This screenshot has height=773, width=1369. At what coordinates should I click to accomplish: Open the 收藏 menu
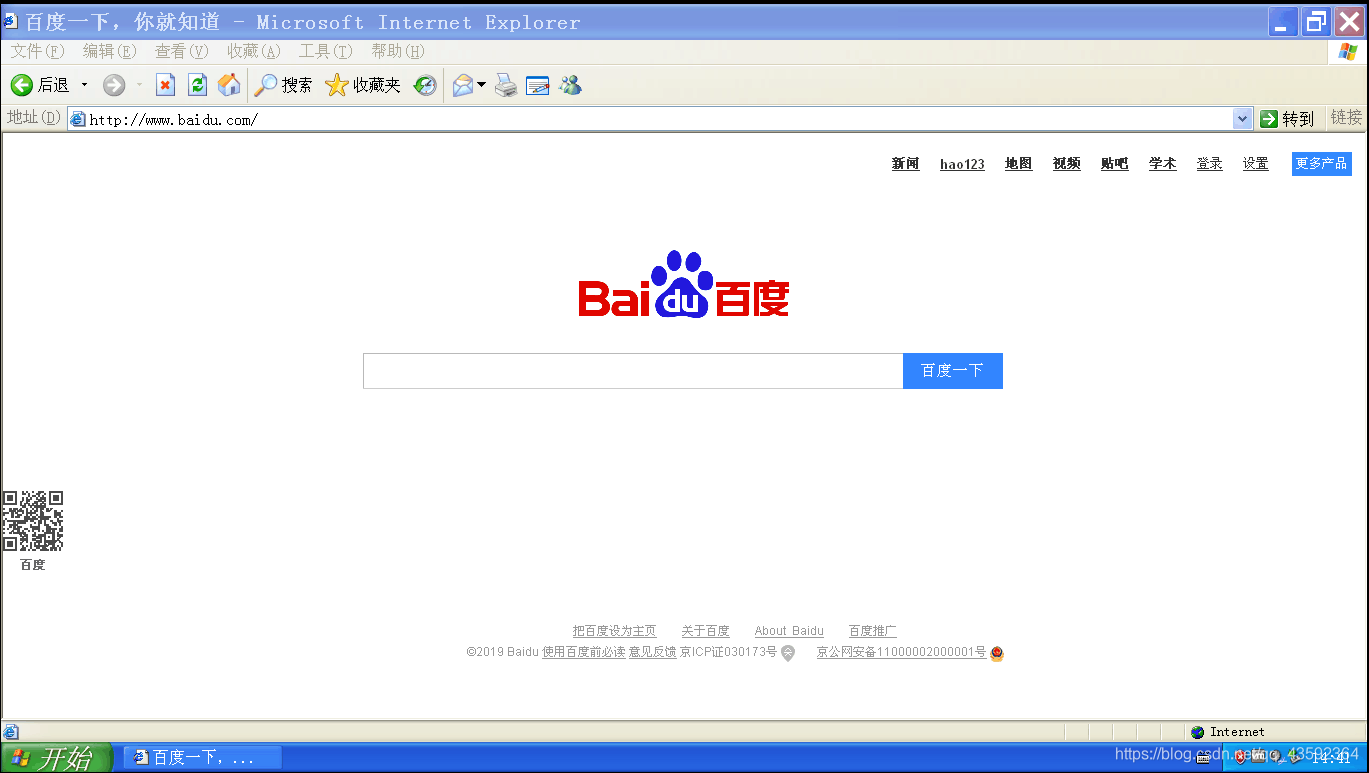tap(254, 51)
